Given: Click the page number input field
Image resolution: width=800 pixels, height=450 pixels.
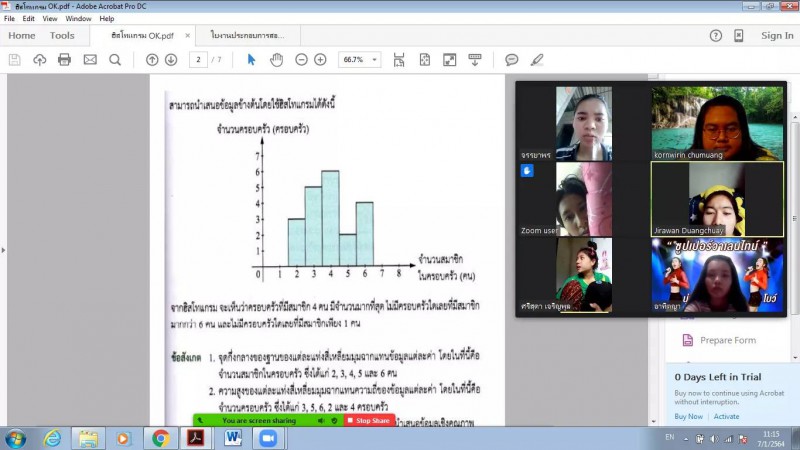Looking at the screenshot, I should (200, 60).
